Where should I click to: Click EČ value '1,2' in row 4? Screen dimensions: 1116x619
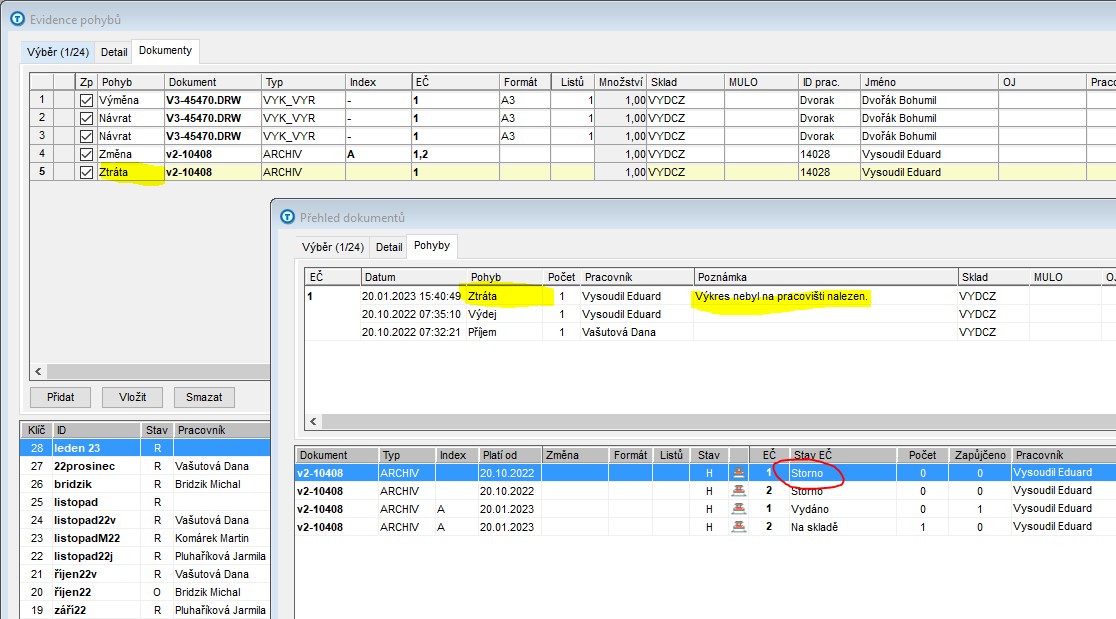tap(420, 154)
